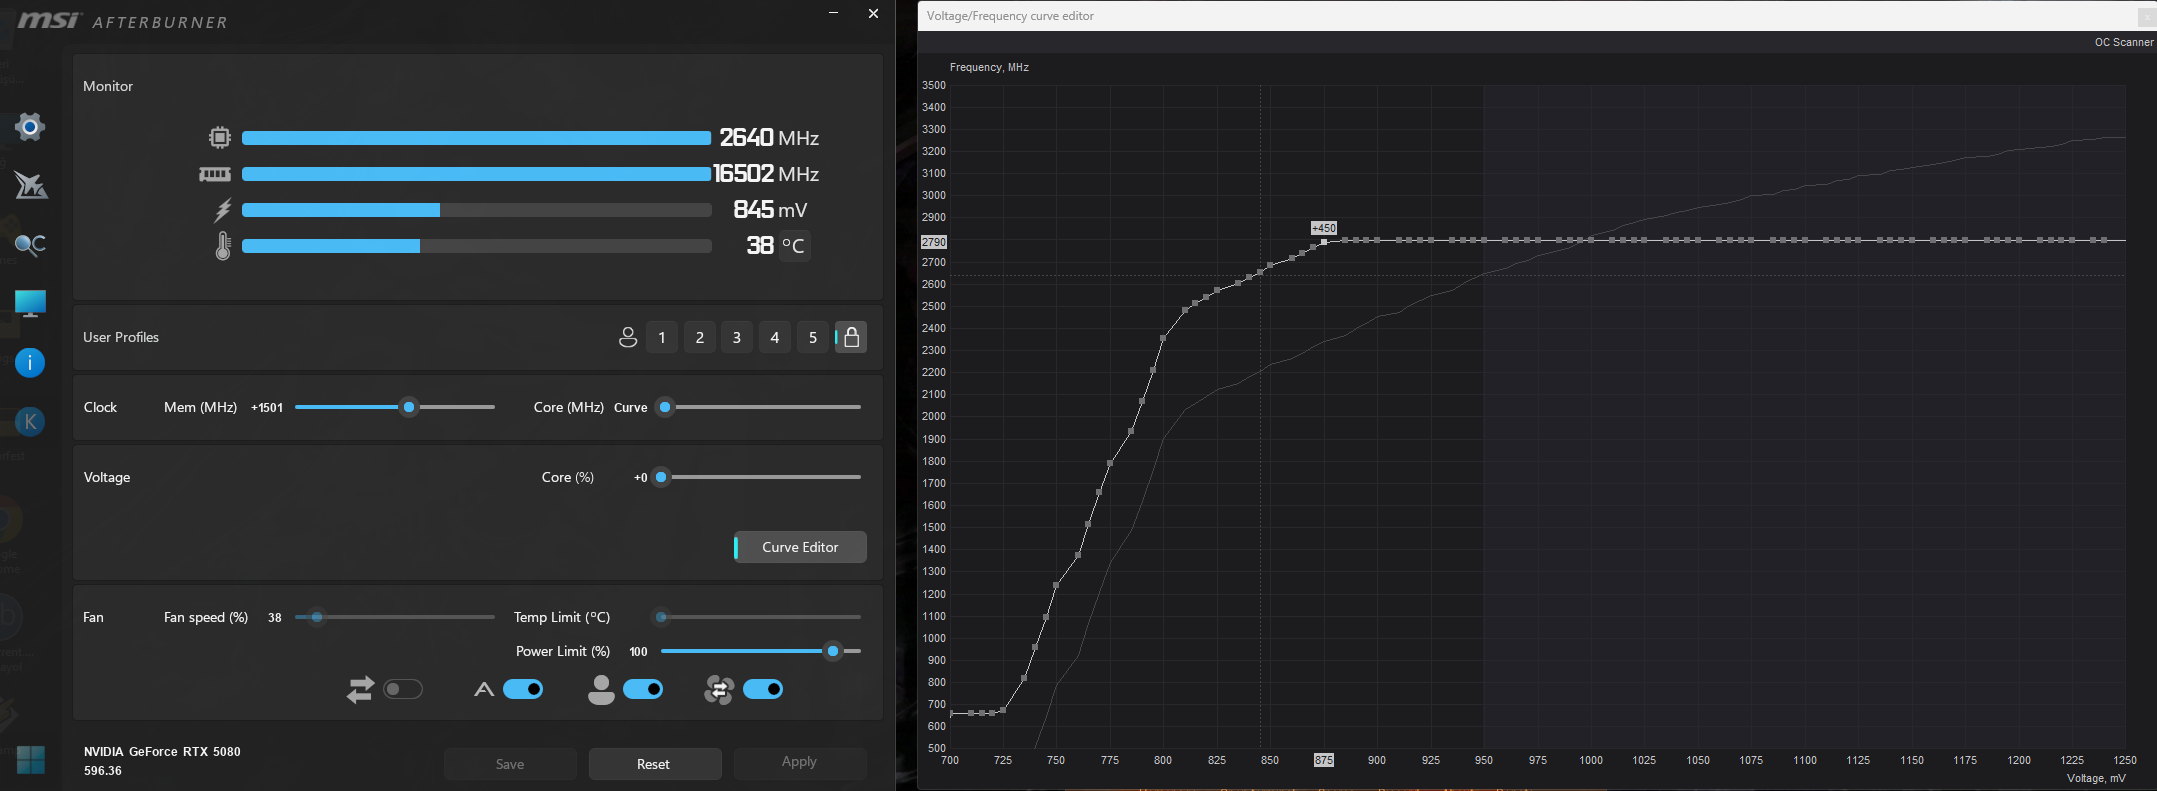The width and height of the screenshot is (2157, 791).
Task: Click driver version 596.36 text
Action: tap(103, 771)
